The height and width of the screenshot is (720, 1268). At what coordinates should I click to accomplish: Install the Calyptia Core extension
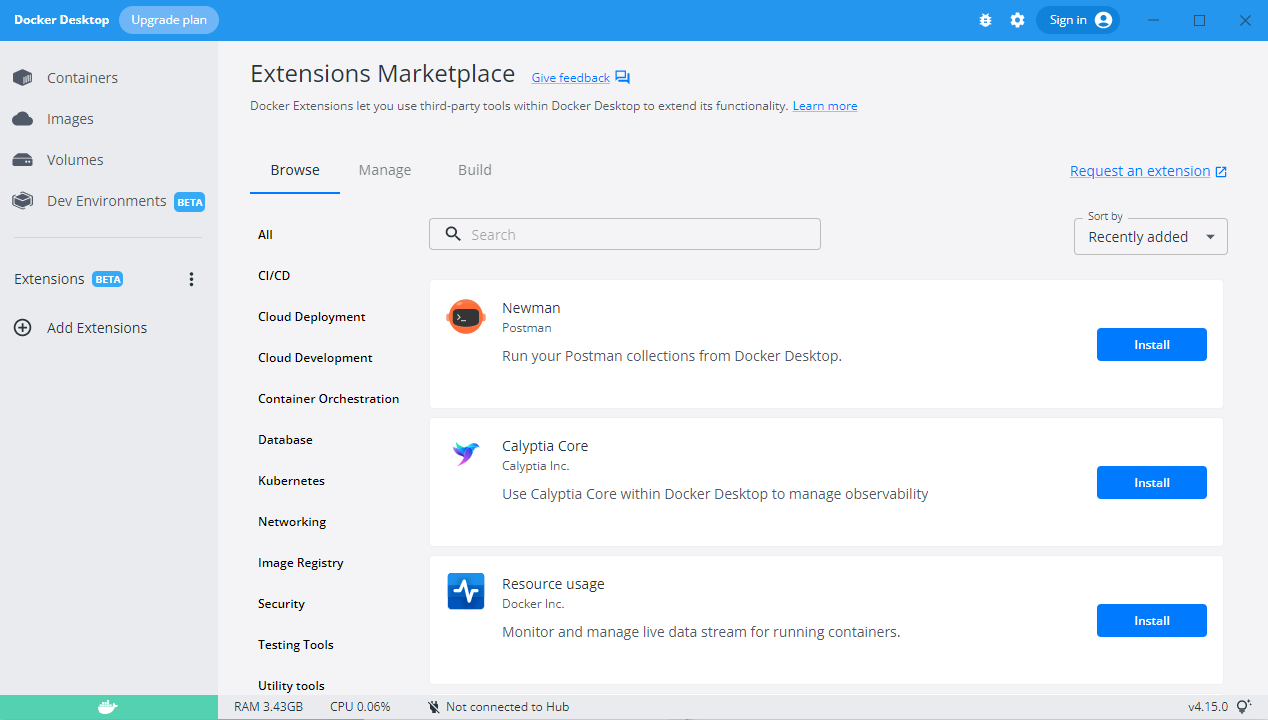[x=1151, y=483]
